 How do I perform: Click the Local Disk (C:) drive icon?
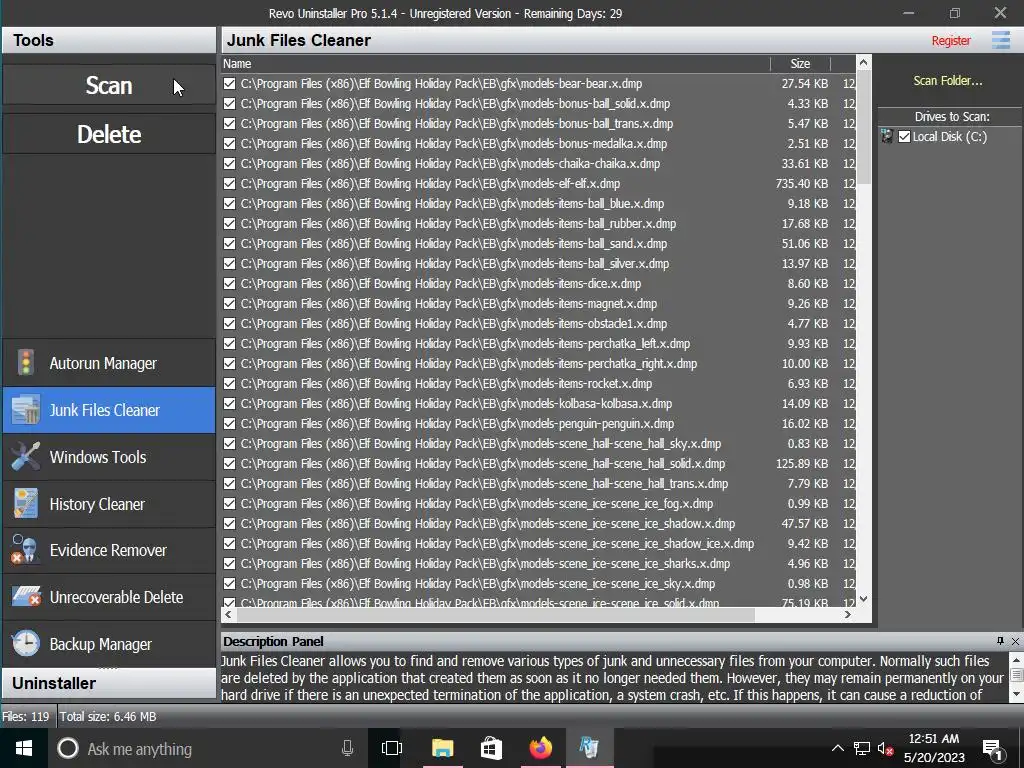pyautogui.click(x=887, y=136)
